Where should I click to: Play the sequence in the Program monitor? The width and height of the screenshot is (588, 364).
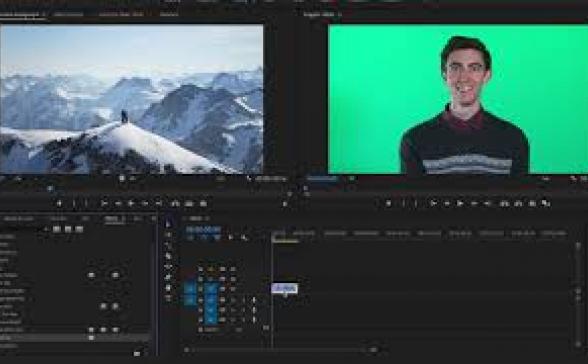pos(460,204)
